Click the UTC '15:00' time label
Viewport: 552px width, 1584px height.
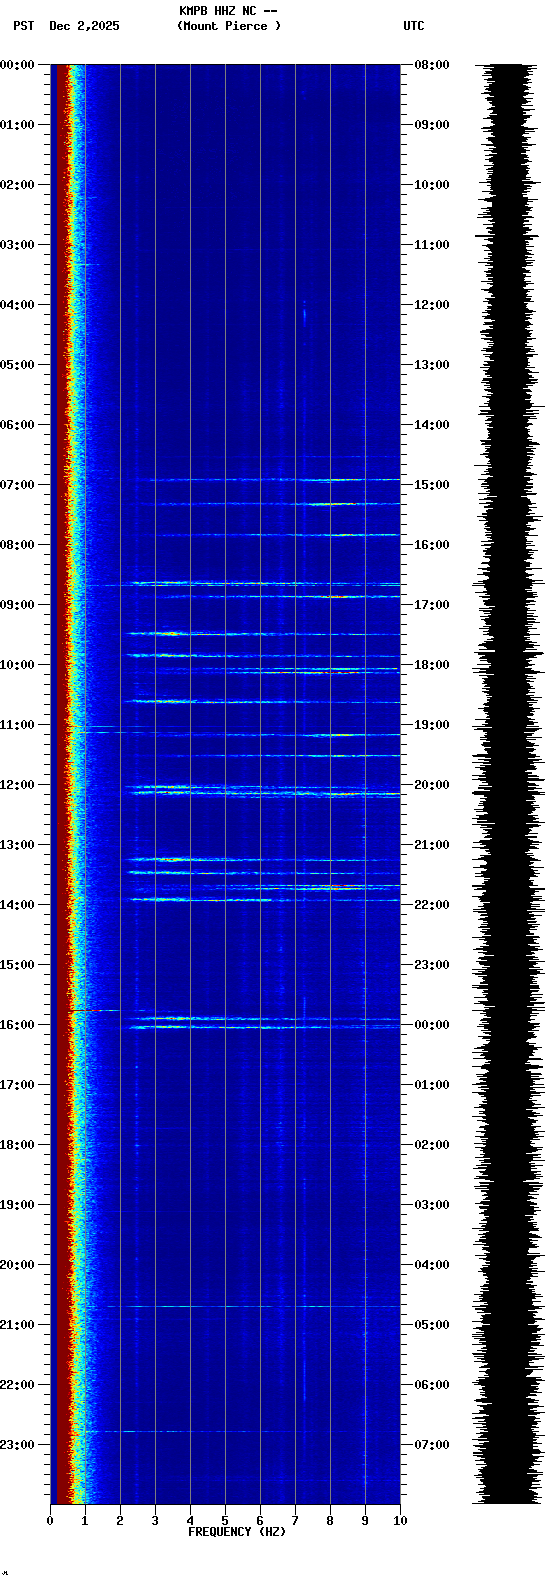pos(432,485)
